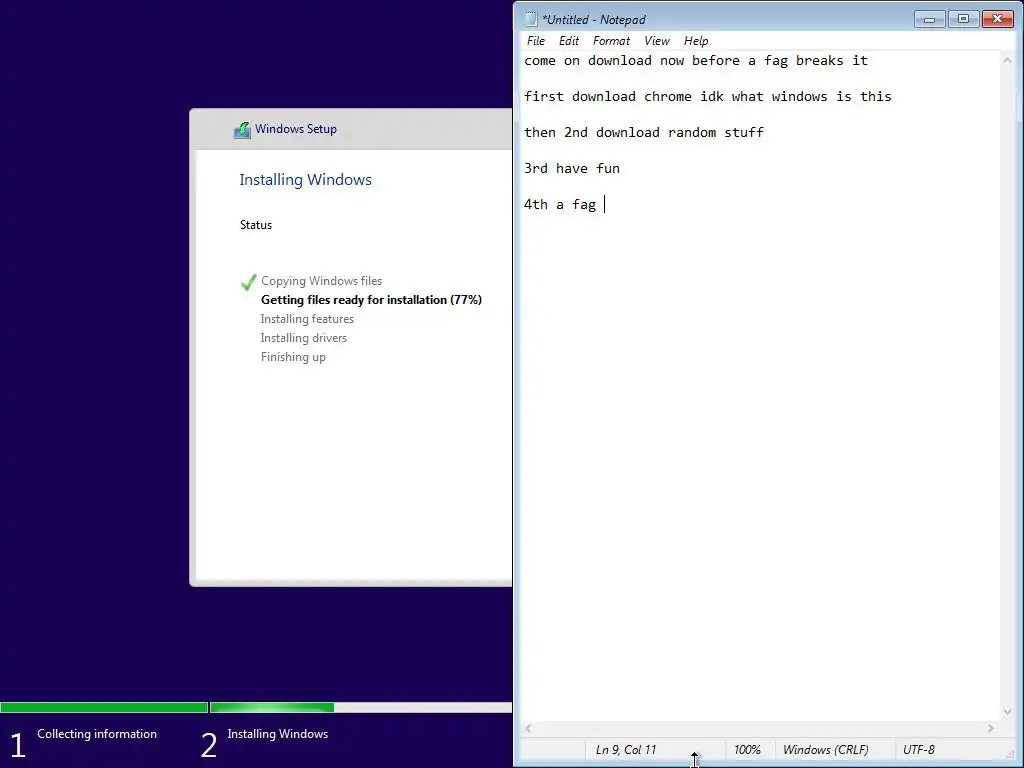Click the Installing Windows progress bar
1024x768 pixels.
pyautogui.click(x=361, y=707)
